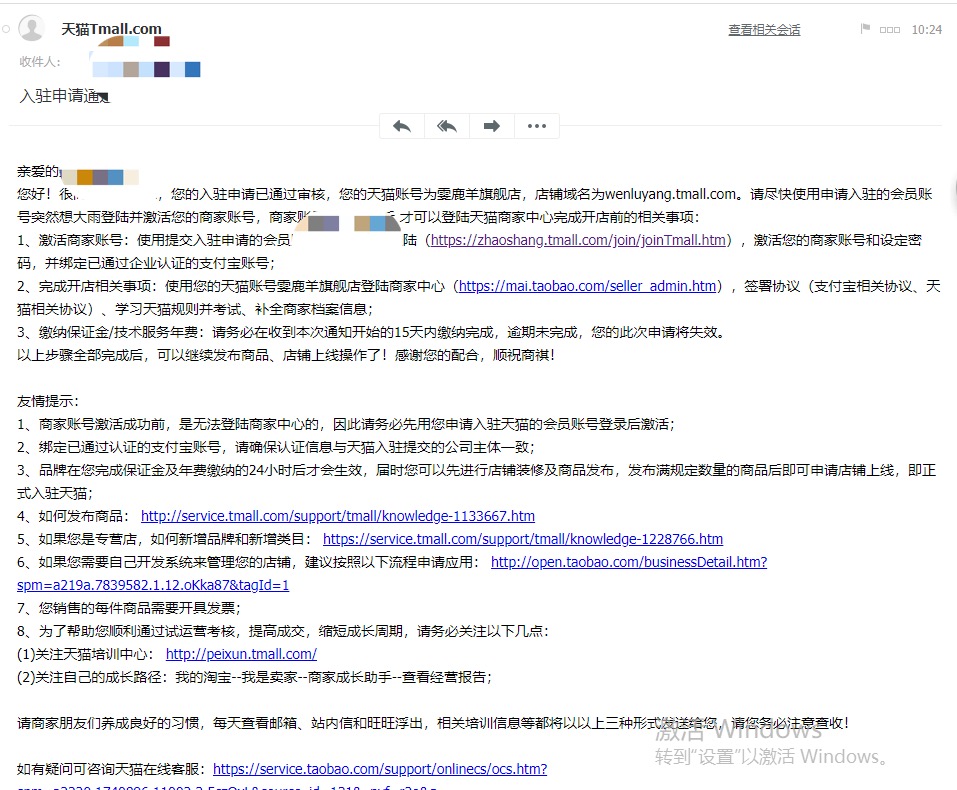Click the line starting 1、商家账号激活成功前

346,424
